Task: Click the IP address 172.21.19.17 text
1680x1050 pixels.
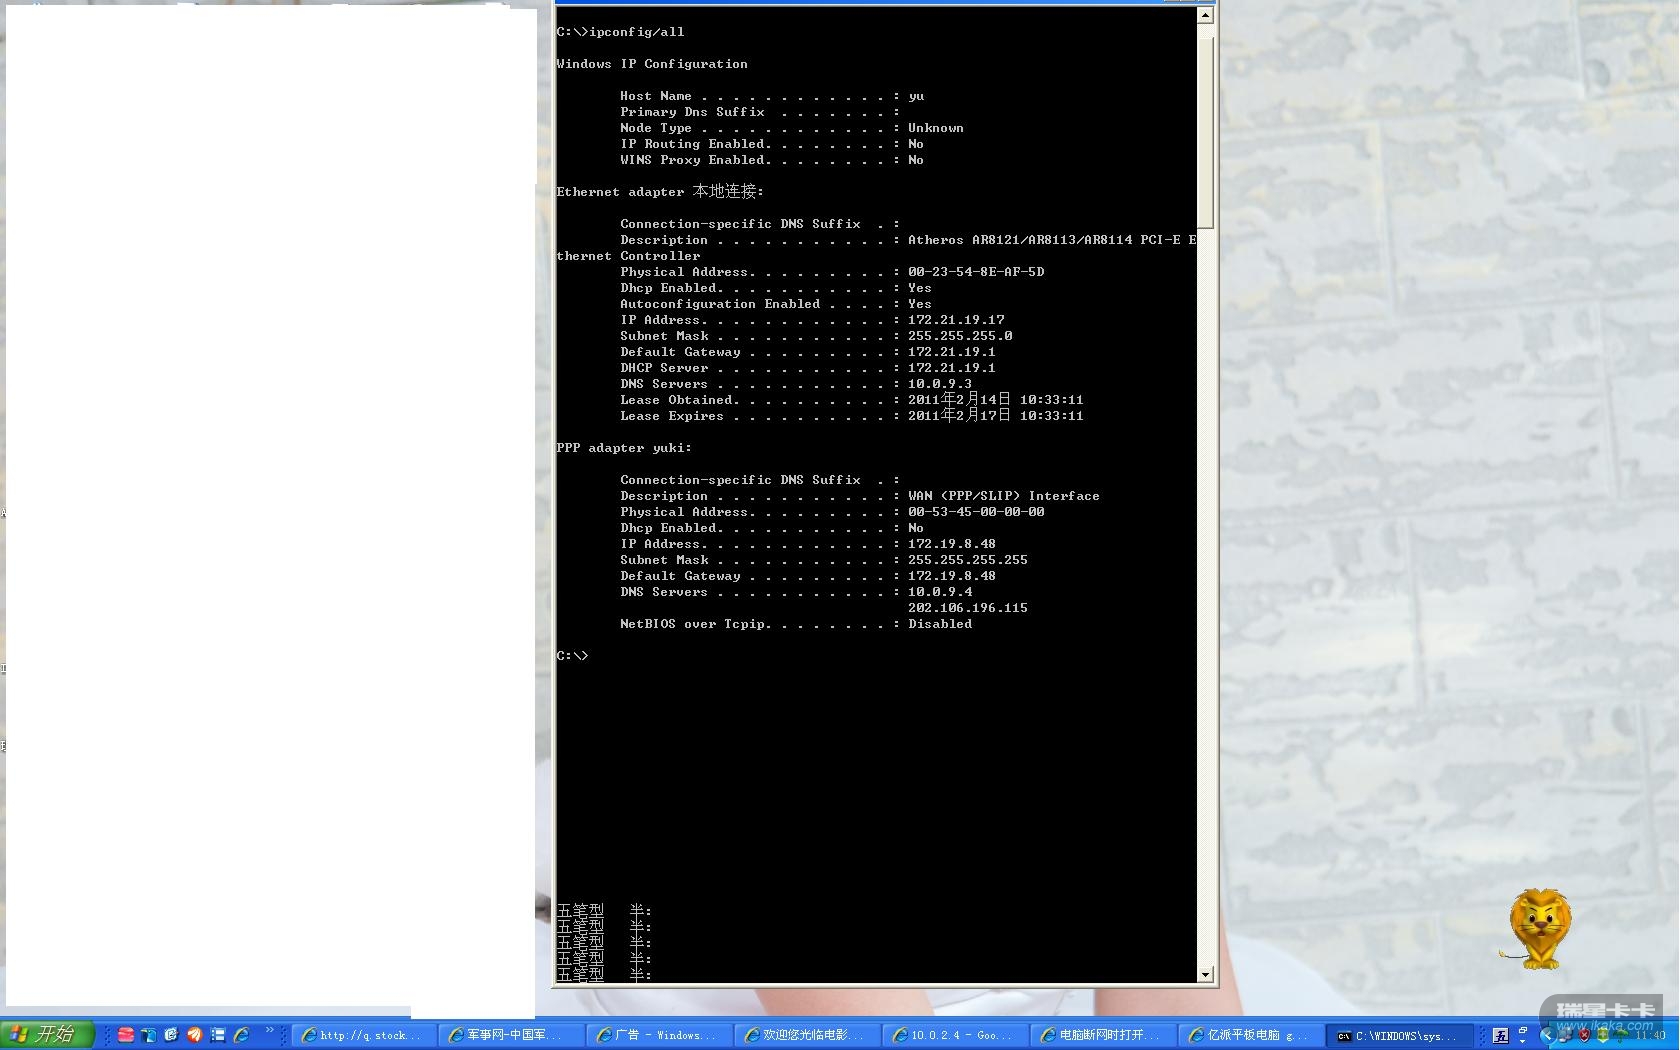Action: click(956, 320)
